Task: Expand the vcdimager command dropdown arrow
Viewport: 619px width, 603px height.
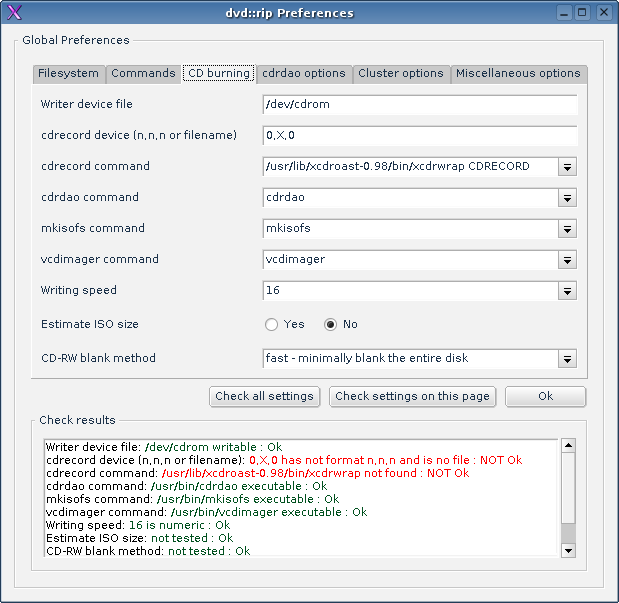Action: click(567, 260)
